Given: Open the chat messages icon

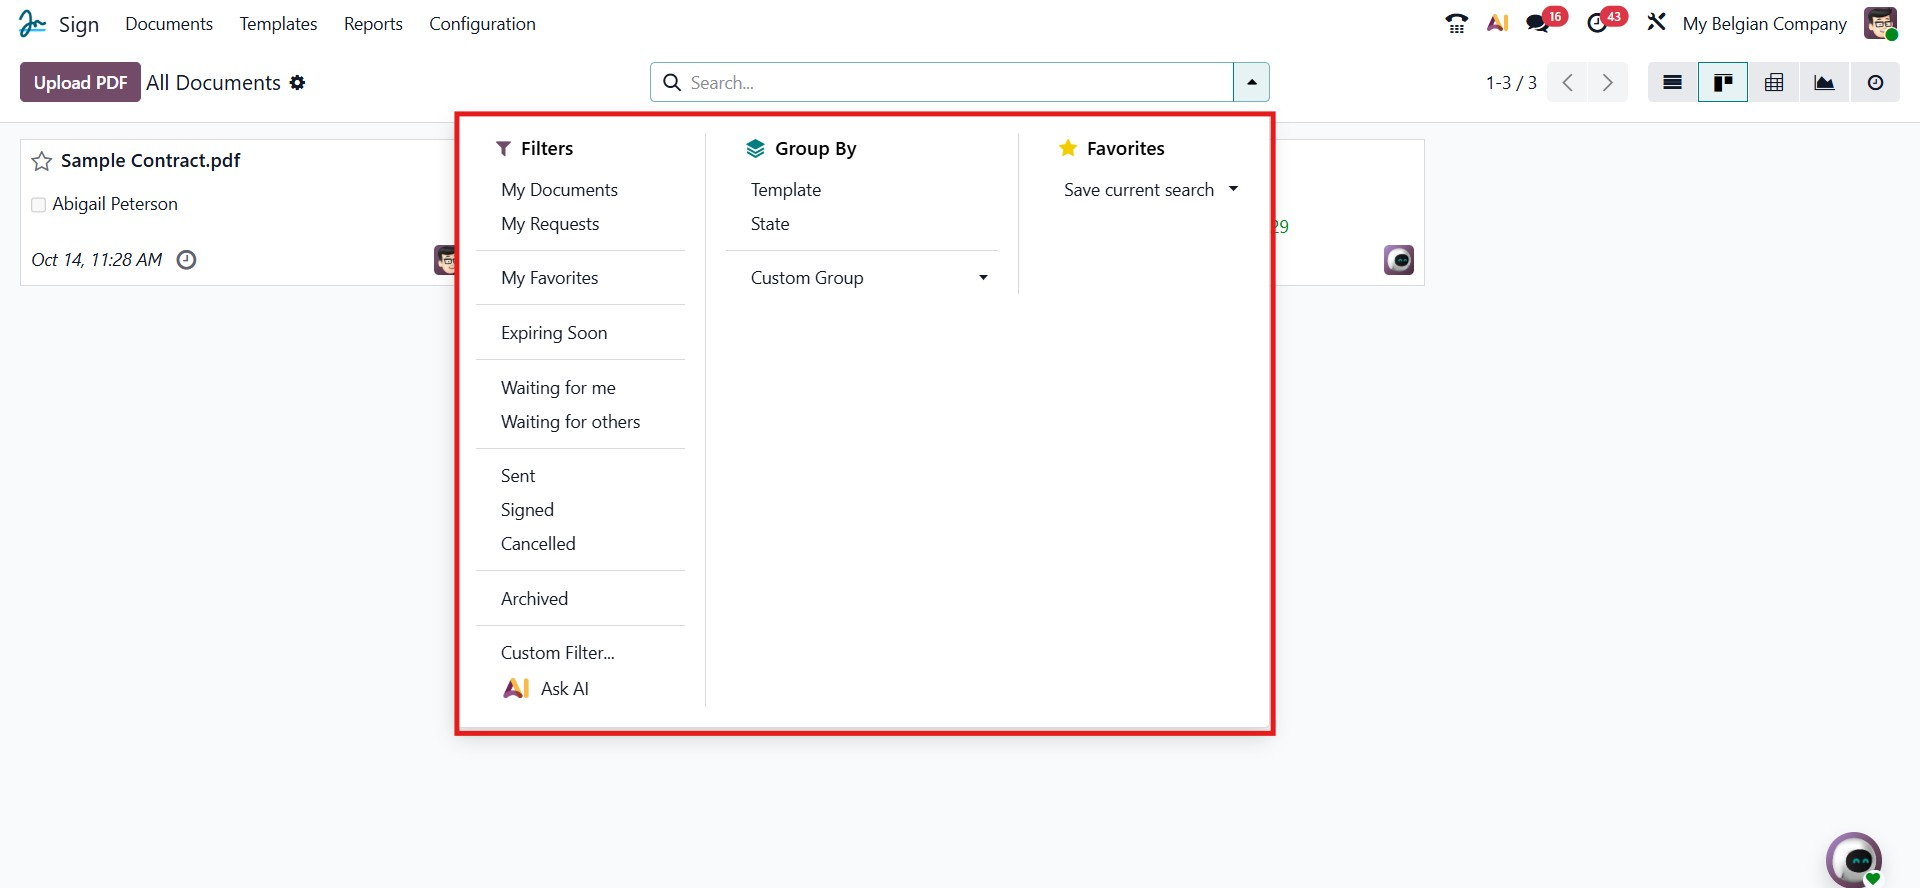Looking at the screenshot, I should click(x=1538, y=24).
